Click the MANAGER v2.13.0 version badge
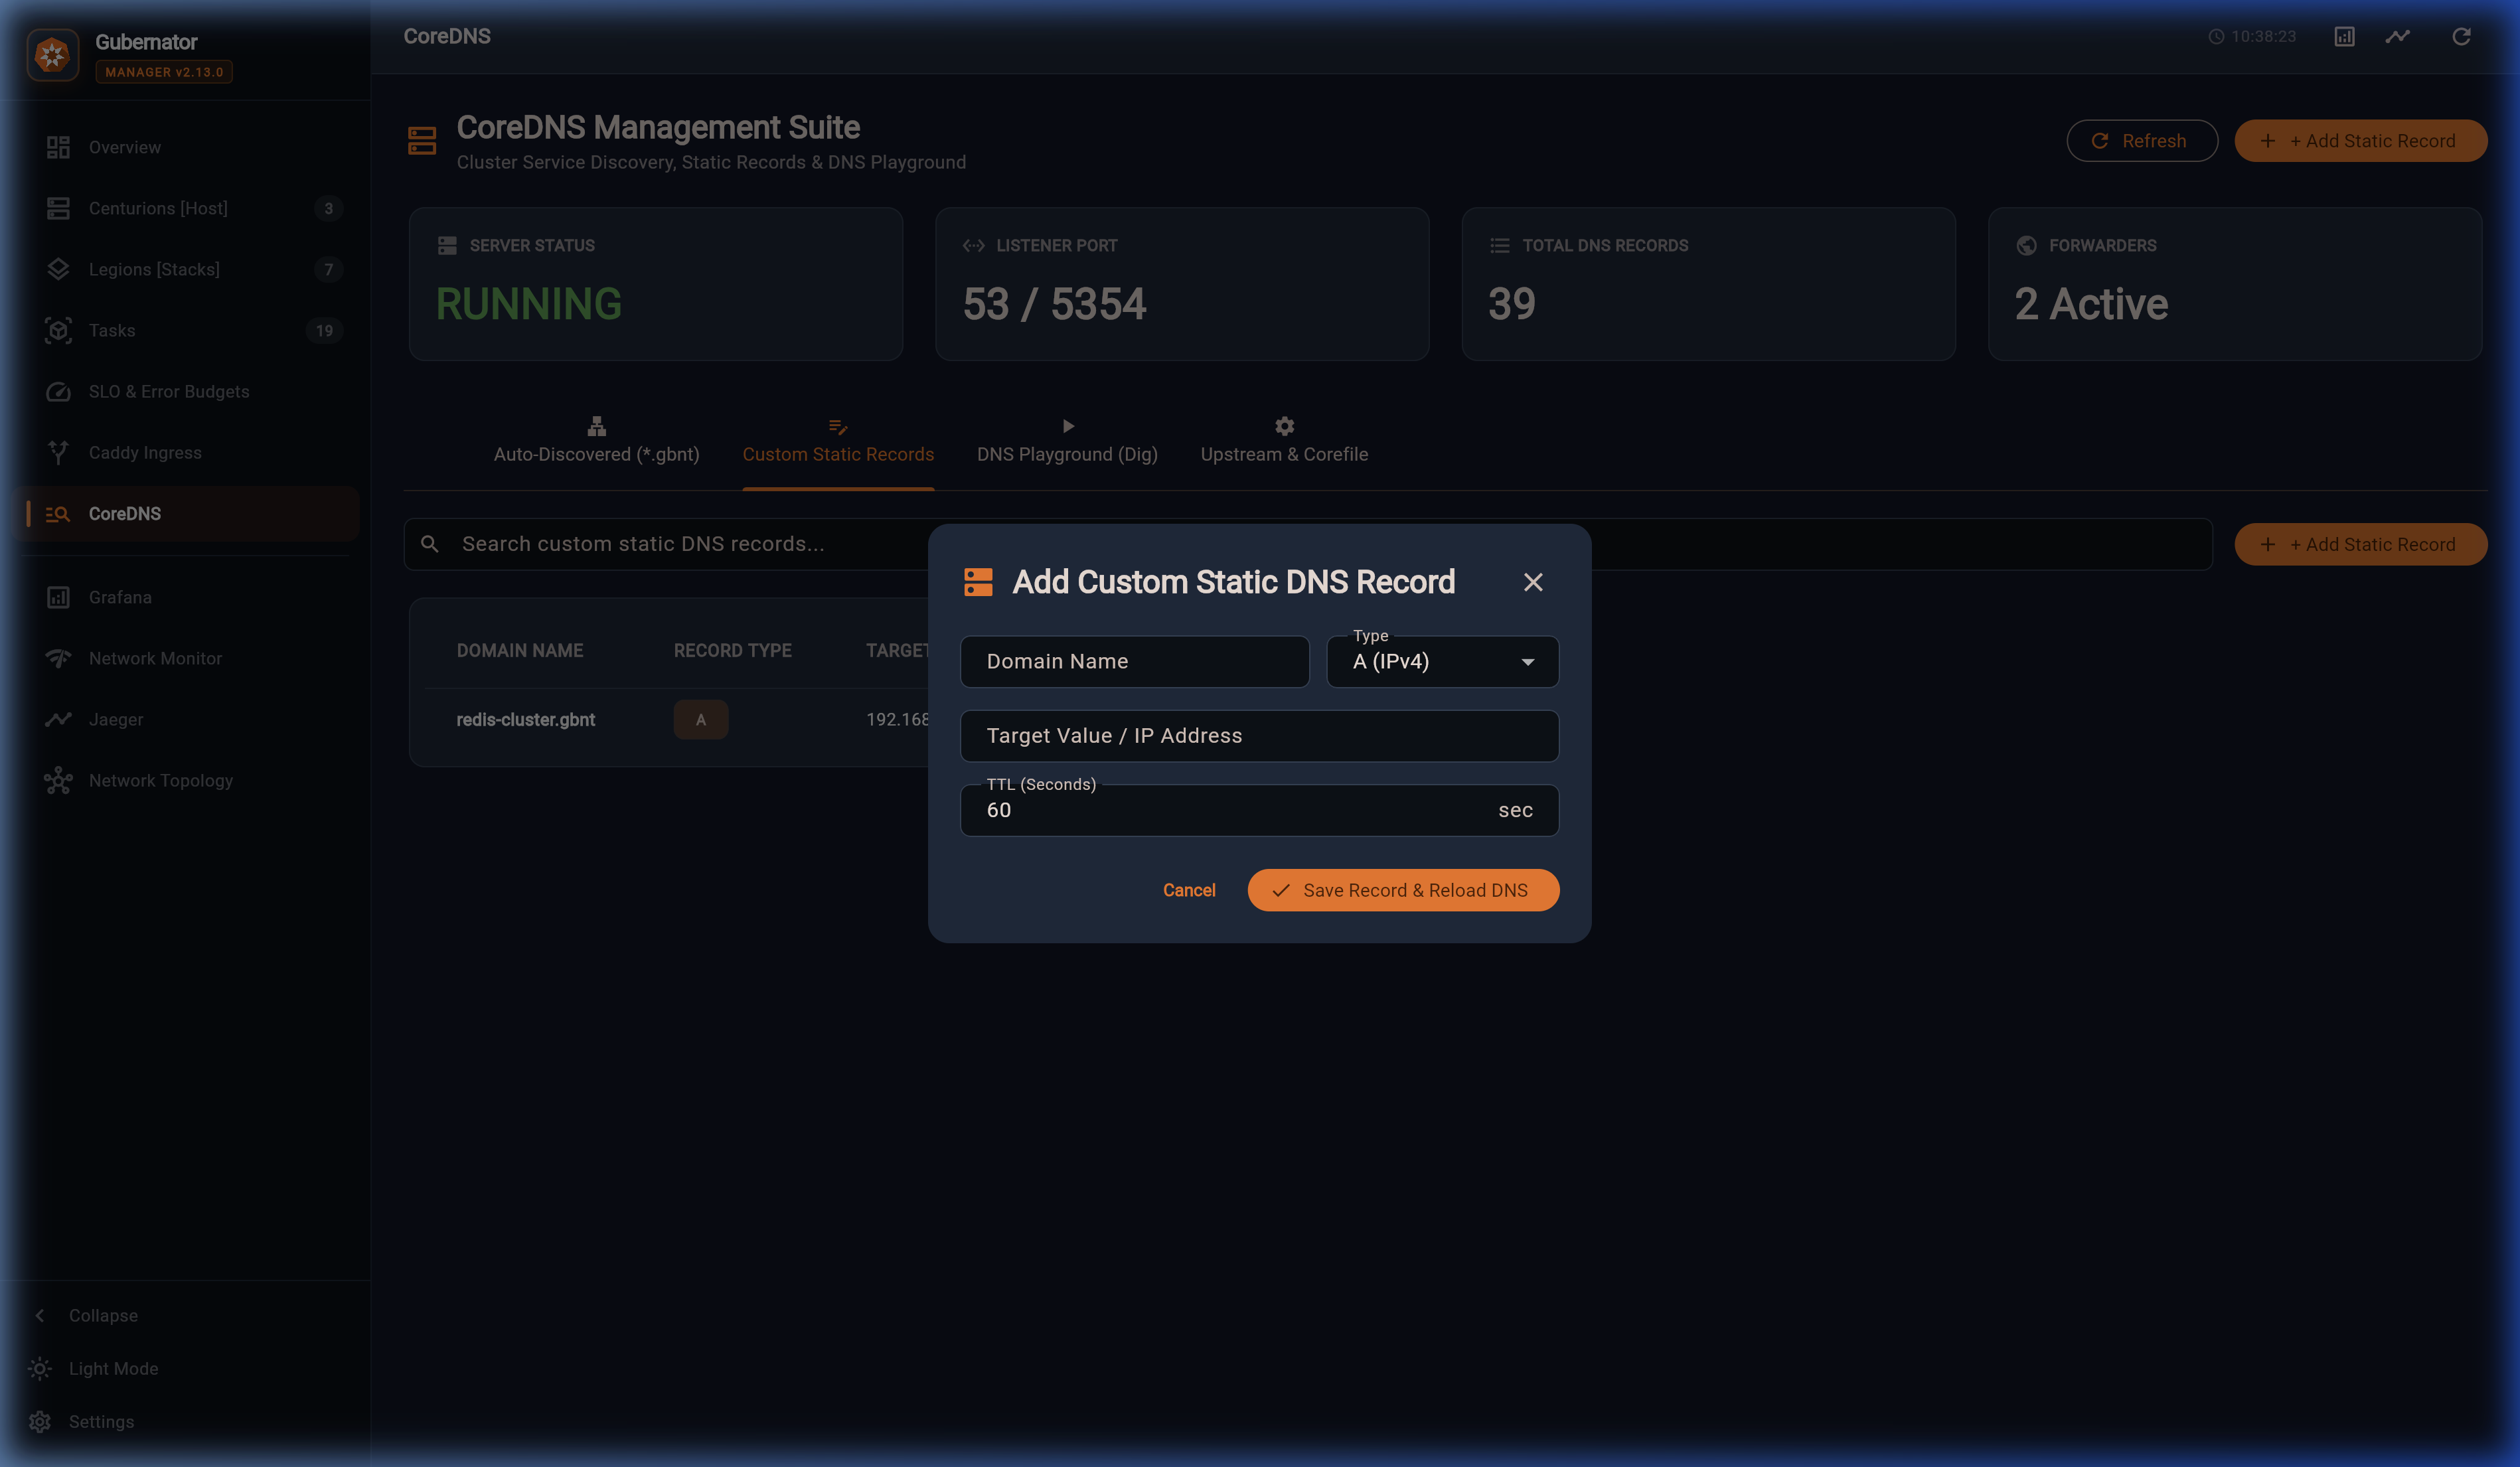Screen dimensions: 2520x1467 (x=164, y=72)
